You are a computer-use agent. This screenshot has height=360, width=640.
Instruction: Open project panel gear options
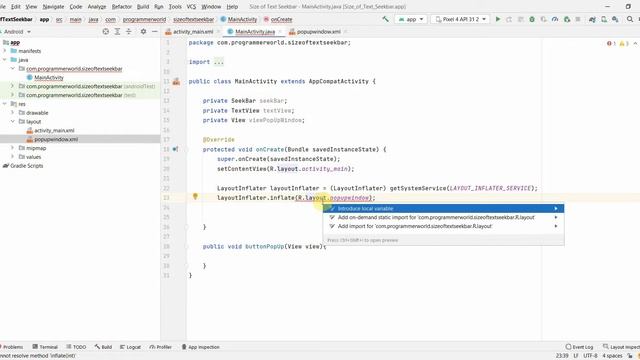(x=143, y=31)
